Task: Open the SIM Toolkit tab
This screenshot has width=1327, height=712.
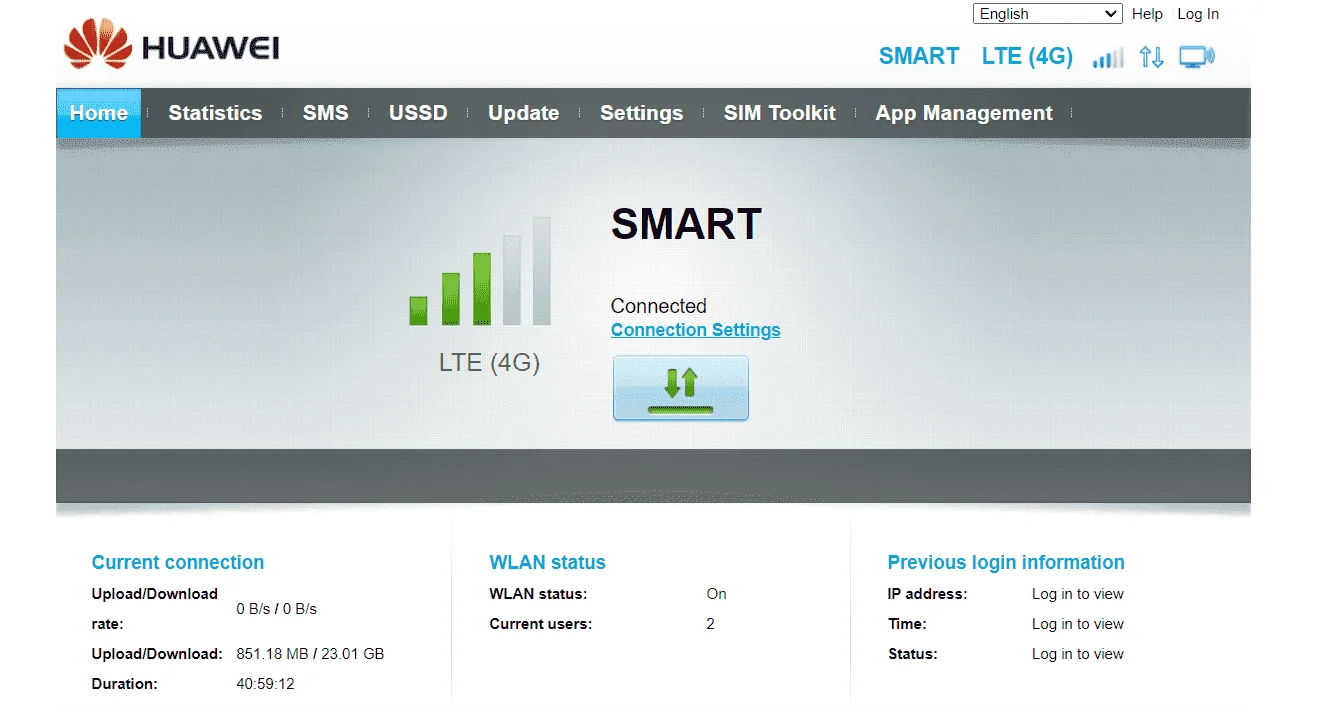Action: 779,113
